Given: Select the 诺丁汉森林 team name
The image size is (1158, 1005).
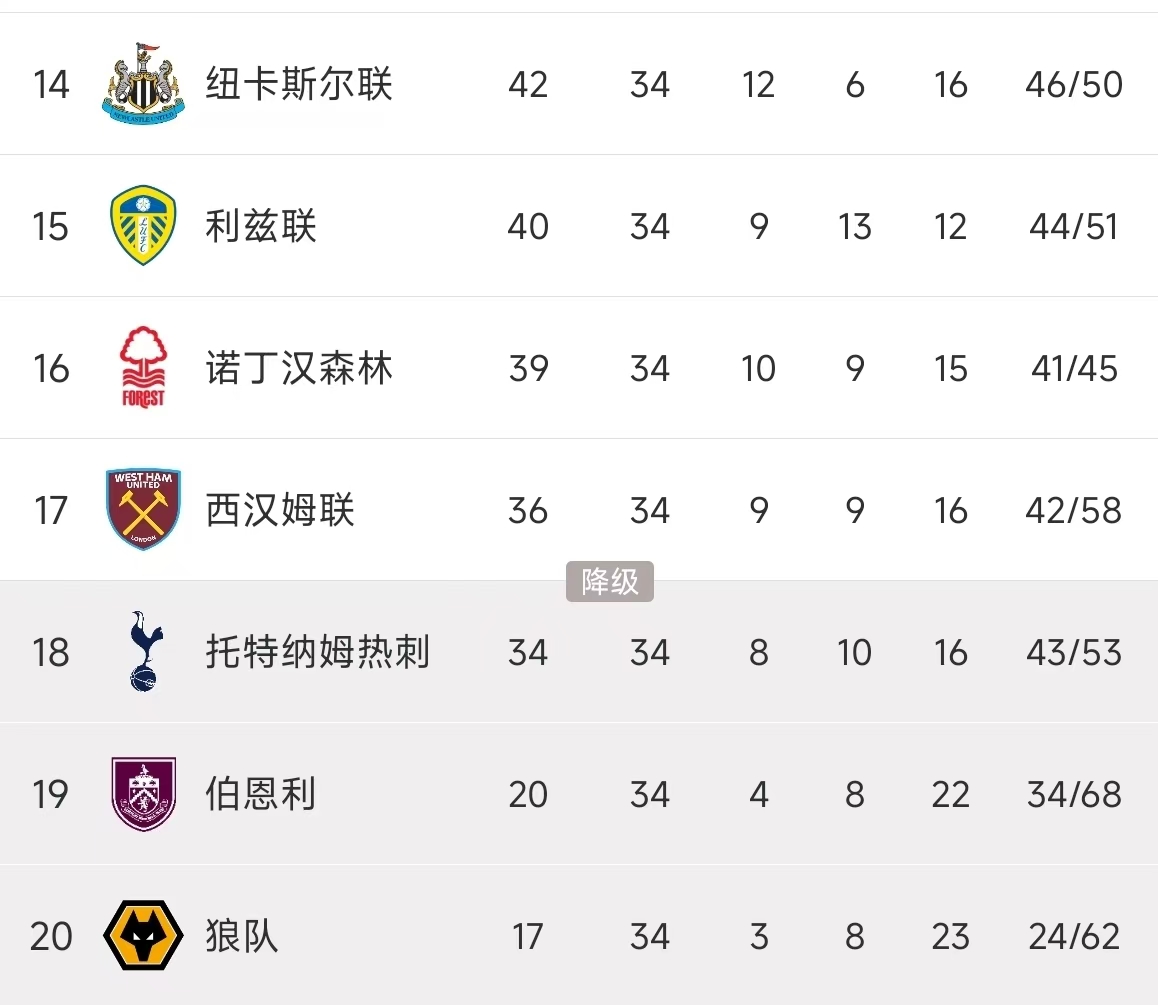Looking at the screenshot, I should click(299, 368).
